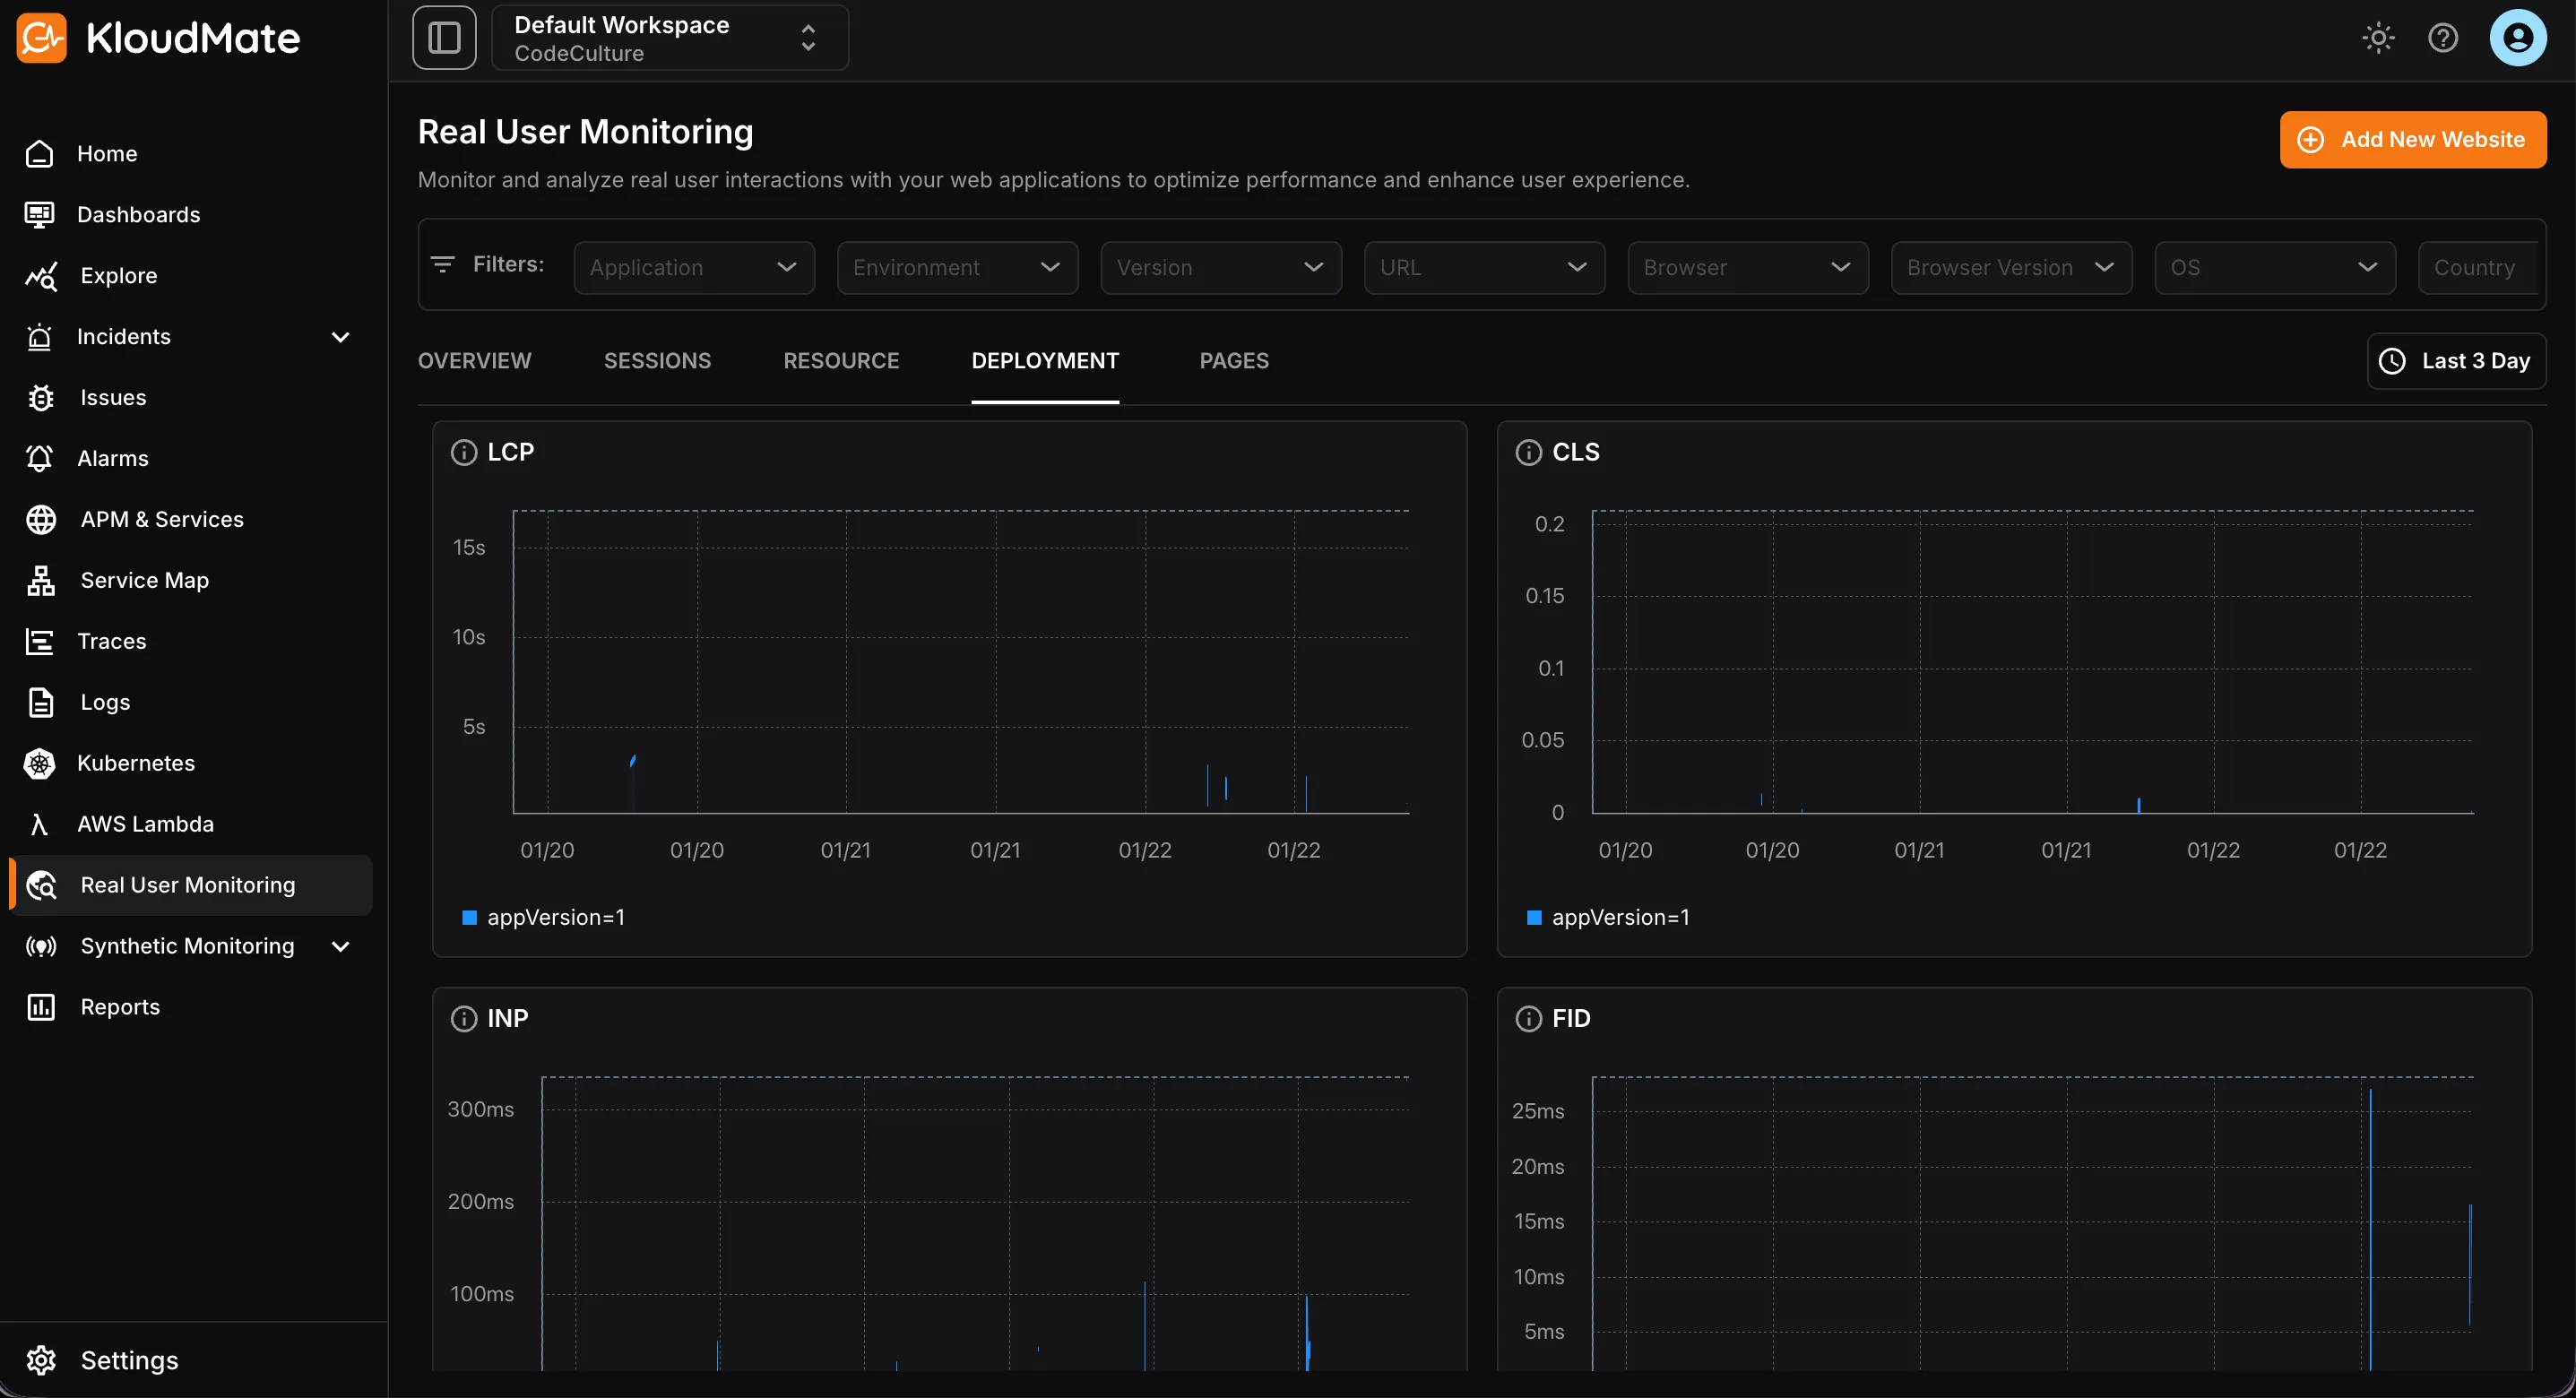Click the Add New Website button
Viewport: 2576px width, 1398px height.
(2412, 139)
